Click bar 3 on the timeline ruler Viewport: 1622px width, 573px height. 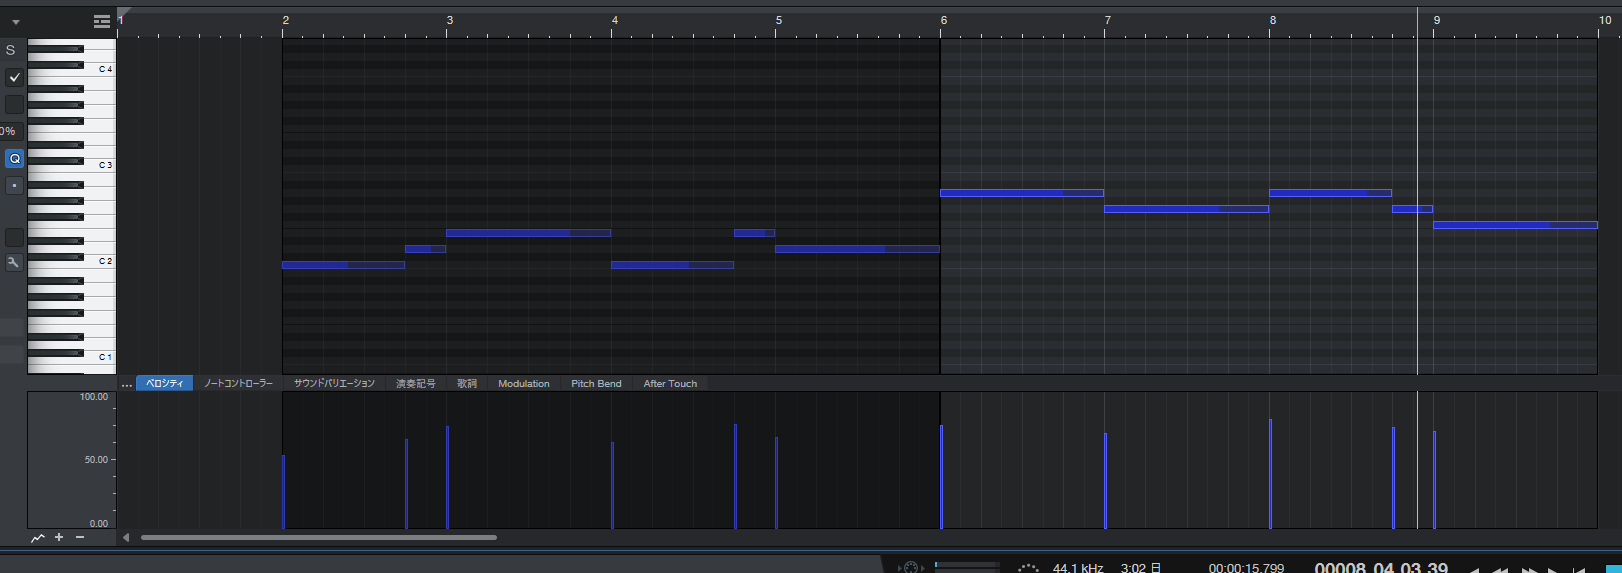coord(450,21)
